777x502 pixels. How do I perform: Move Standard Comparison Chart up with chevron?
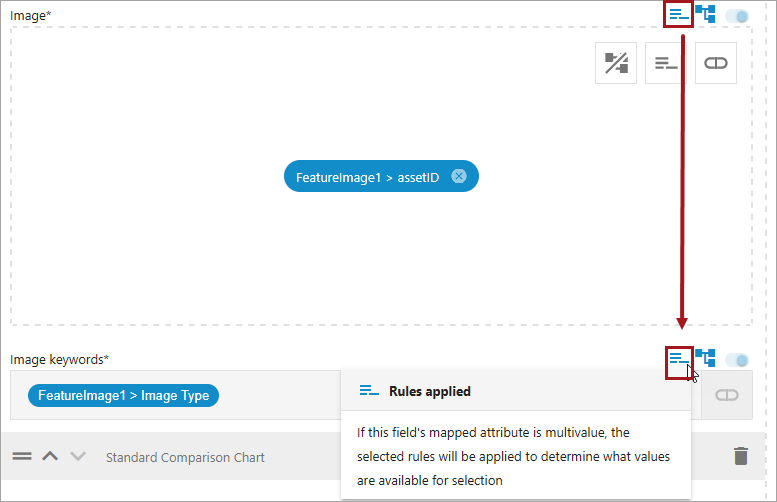point(50,456)
